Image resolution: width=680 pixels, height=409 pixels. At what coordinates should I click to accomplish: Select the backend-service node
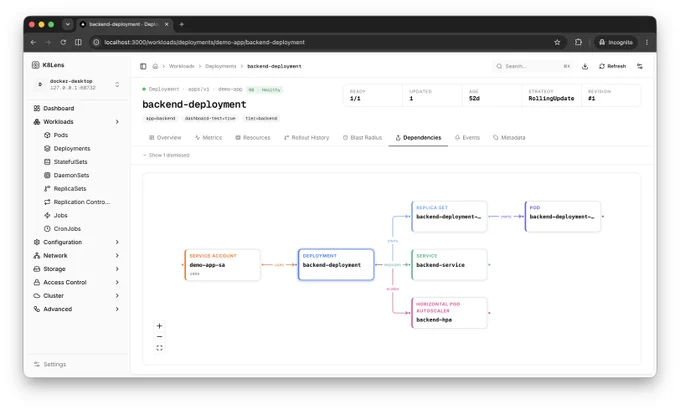[x=449, y=265]
